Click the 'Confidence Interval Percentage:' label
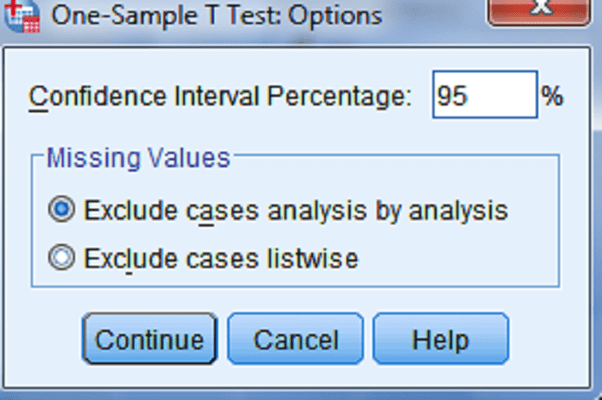This screenshot has width=602, height=400. tap(220, 96)
